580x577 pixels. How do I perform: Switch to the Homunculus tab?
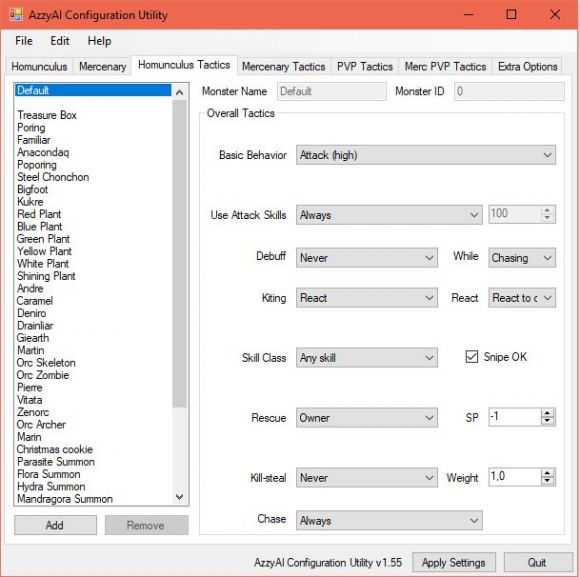pos(39,67)
